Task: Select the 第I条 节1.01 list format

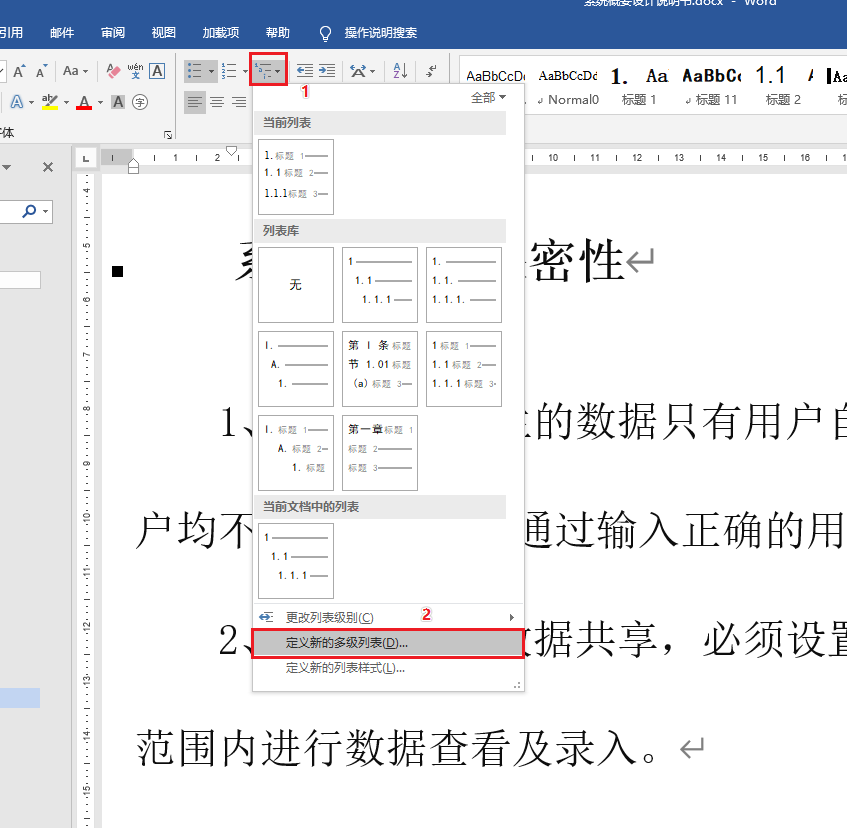Action: [380, 369]
